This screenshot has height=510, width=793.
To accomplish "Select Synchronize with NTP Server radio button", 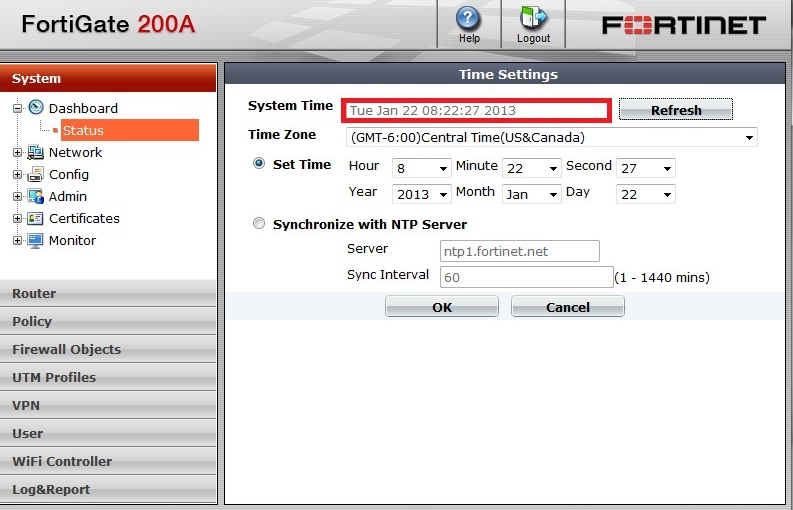I will pos(259,223).
